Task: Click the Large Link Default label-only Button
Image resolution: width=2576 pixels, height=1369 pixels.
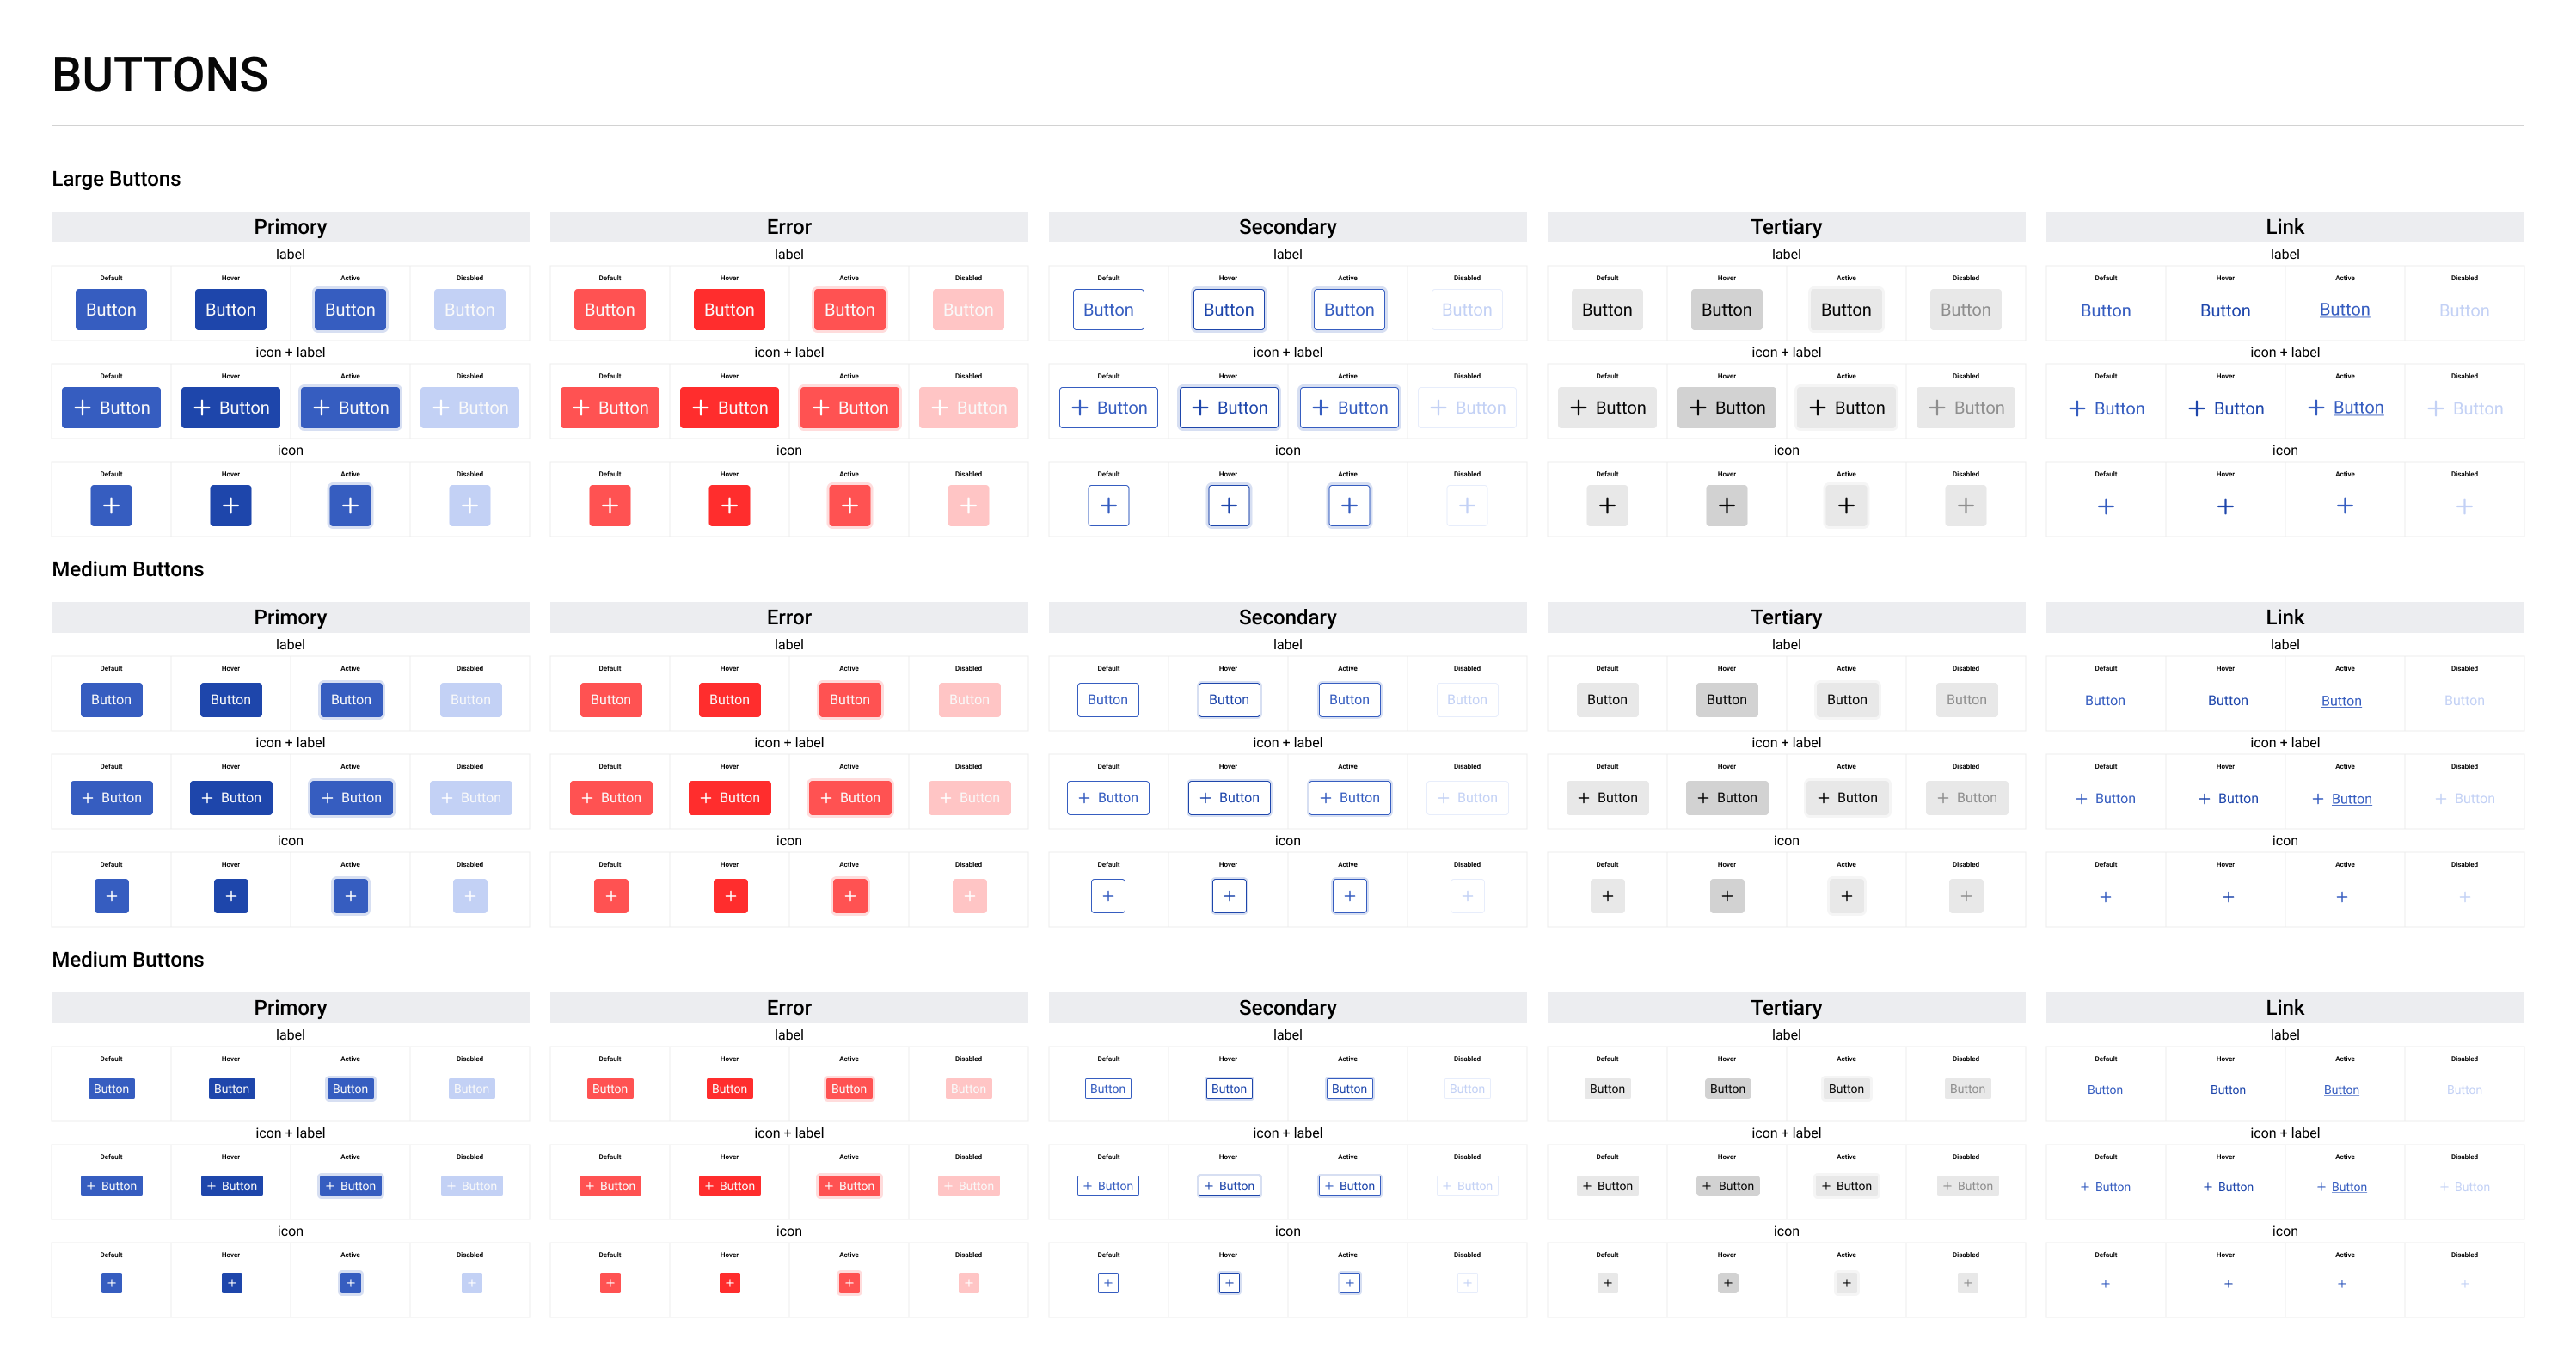Action: [2105, 311]
